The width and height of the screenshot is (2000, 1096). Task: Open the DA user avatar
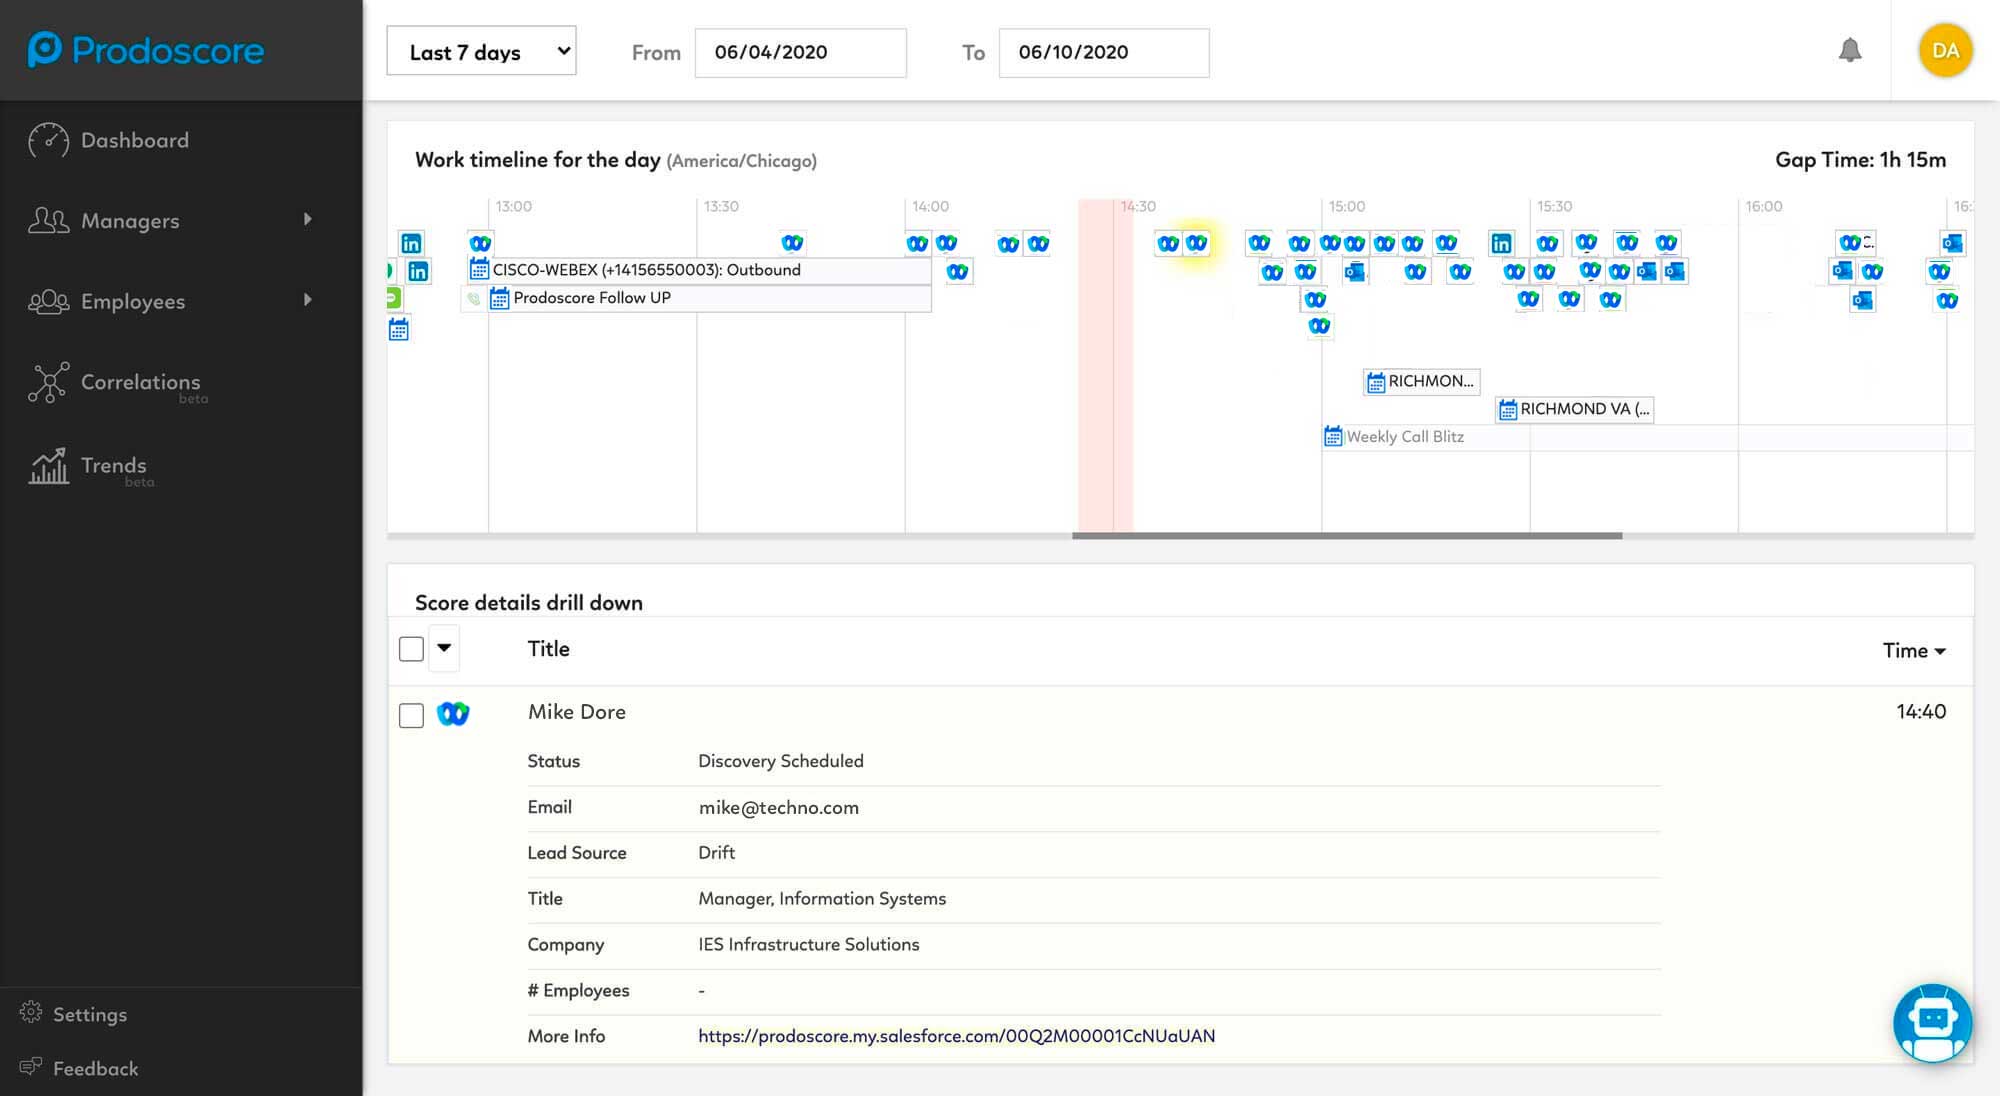tap(1945, 50)
